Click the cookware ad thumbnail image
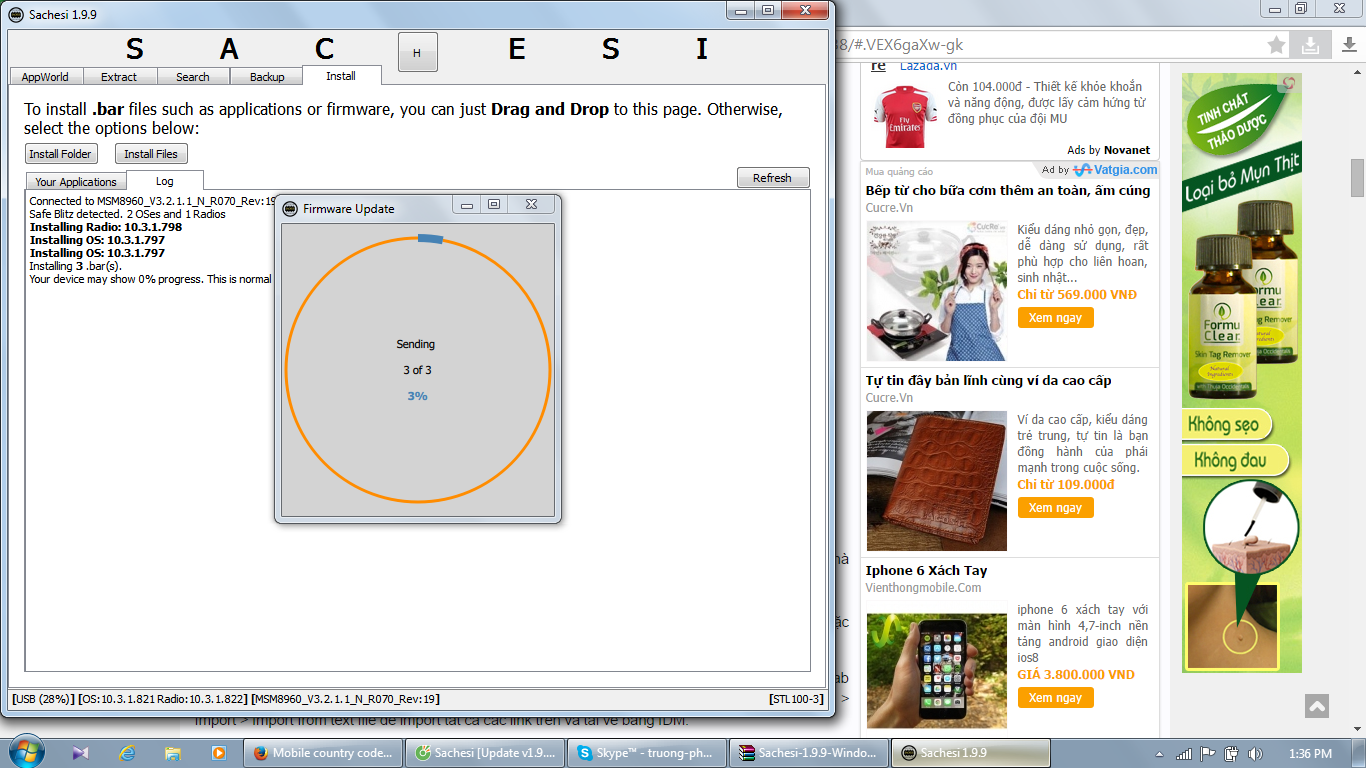Viewport: 1366px width, 768px height. [x=936, y=291]
